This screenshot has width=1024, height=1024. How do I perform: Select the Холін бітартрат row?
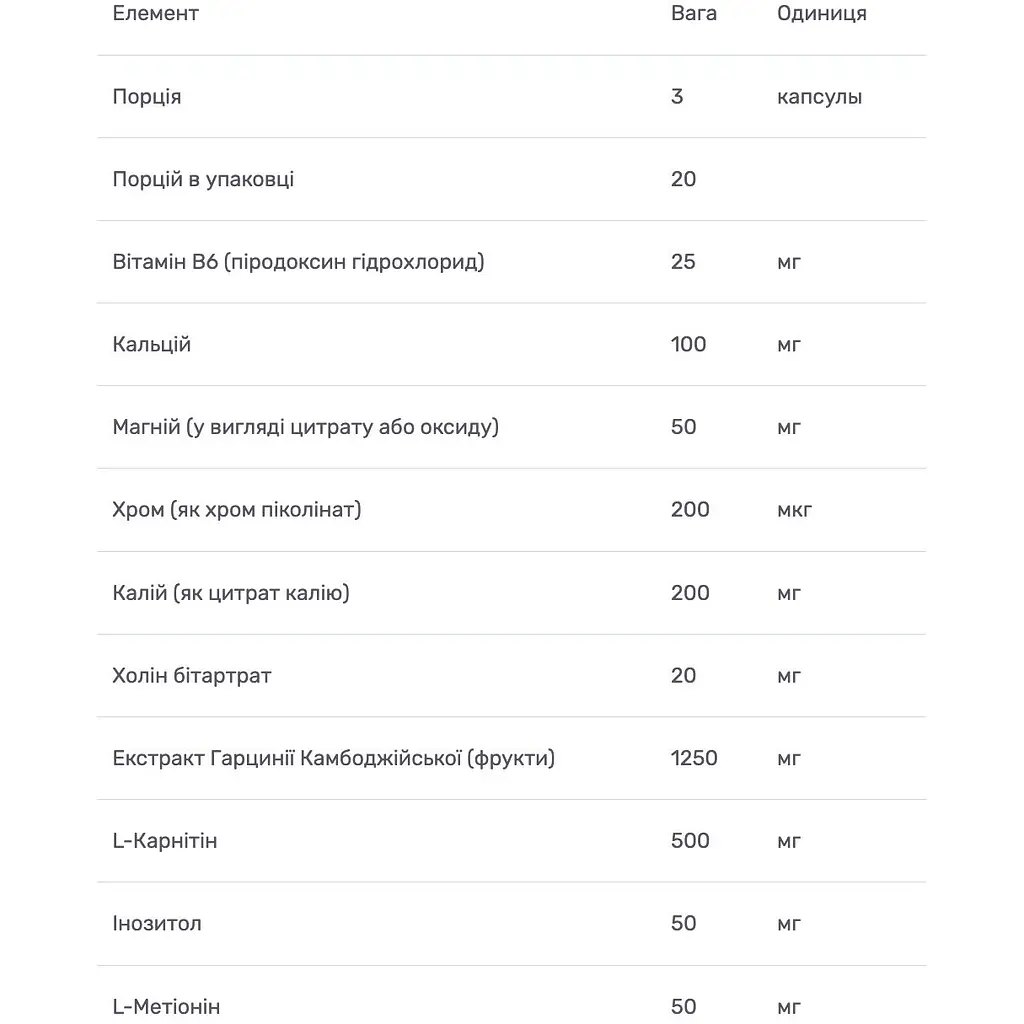[192, 676]
